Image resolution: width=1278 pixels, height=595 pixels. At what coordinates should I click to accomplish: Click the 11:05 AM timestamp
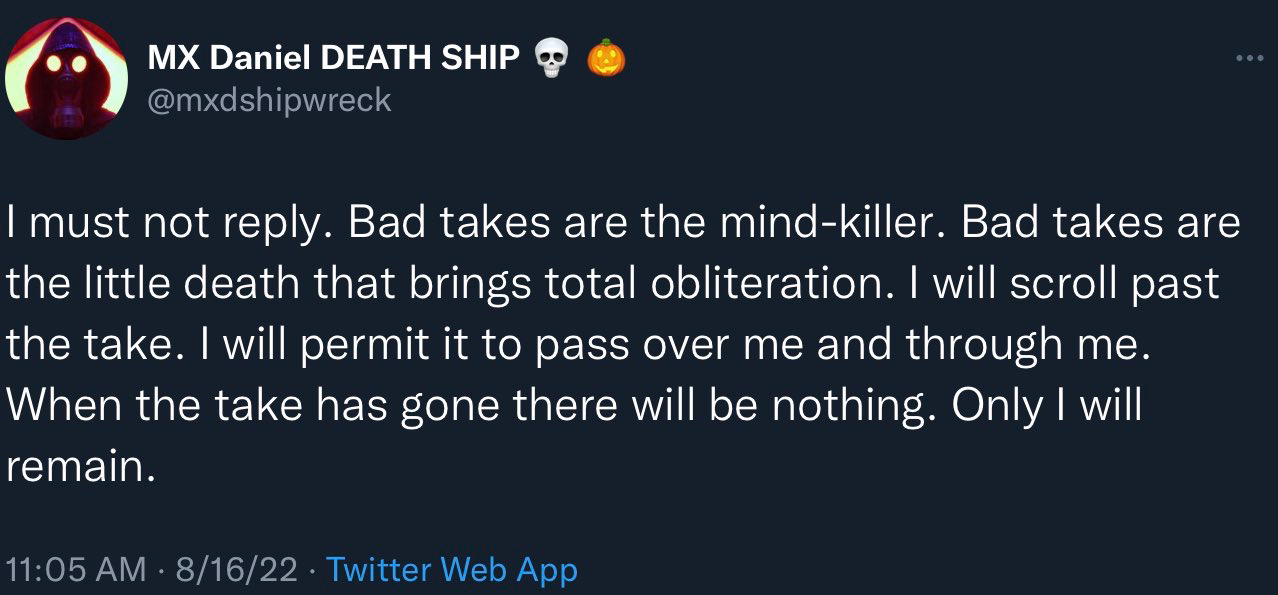point(76,570)
